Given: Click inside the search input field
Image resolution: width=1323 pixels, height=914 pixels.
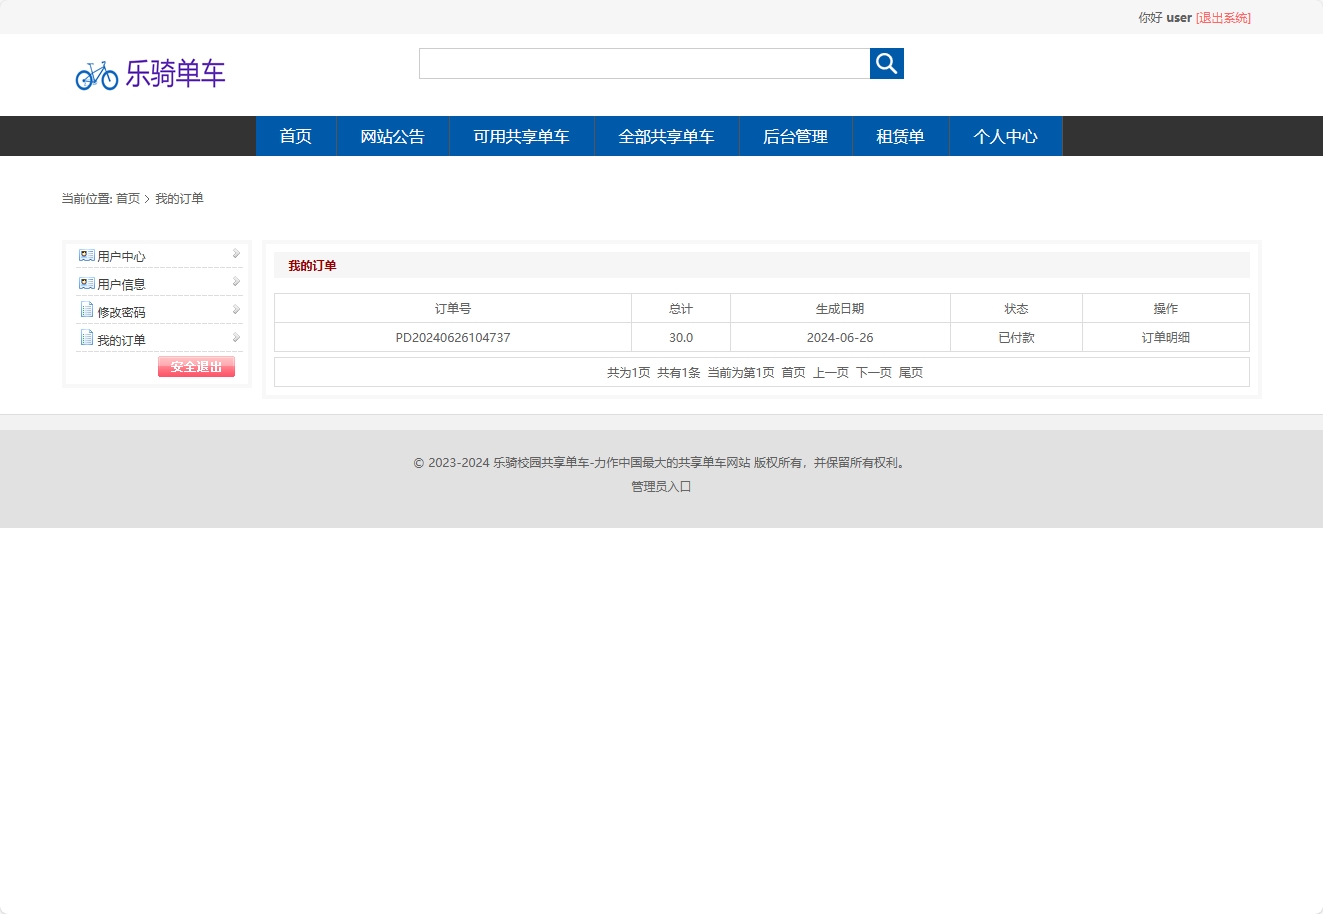Looking at the screenshot, I should [643, 62].
